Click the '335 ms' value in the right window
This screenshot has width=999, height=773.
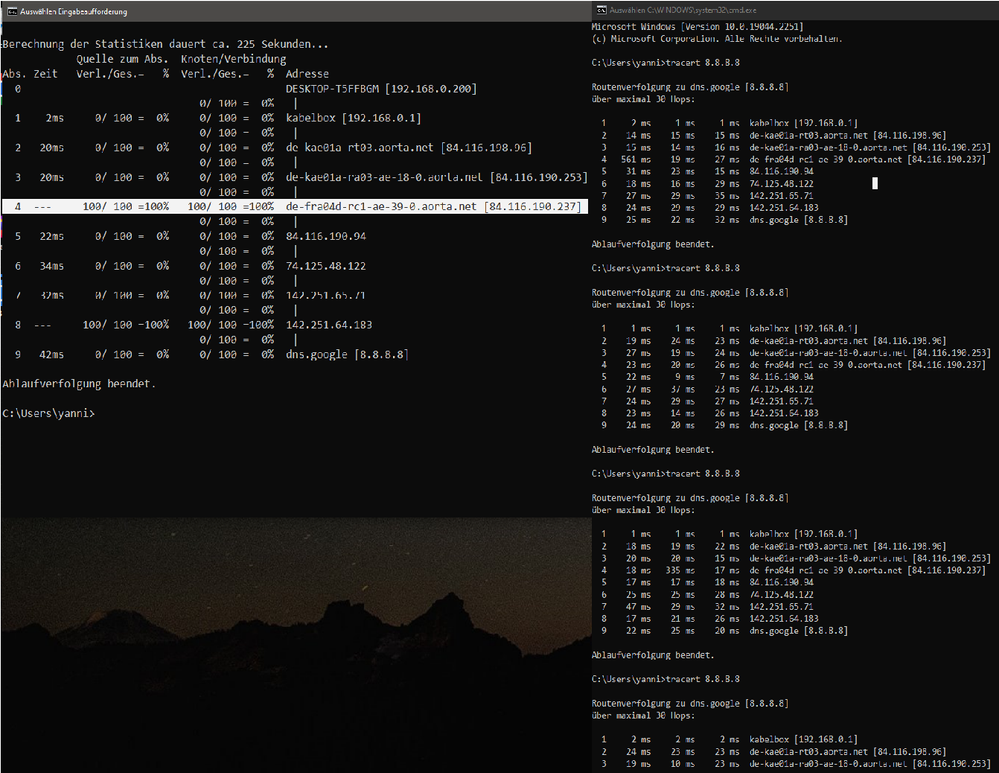(680, 570)
